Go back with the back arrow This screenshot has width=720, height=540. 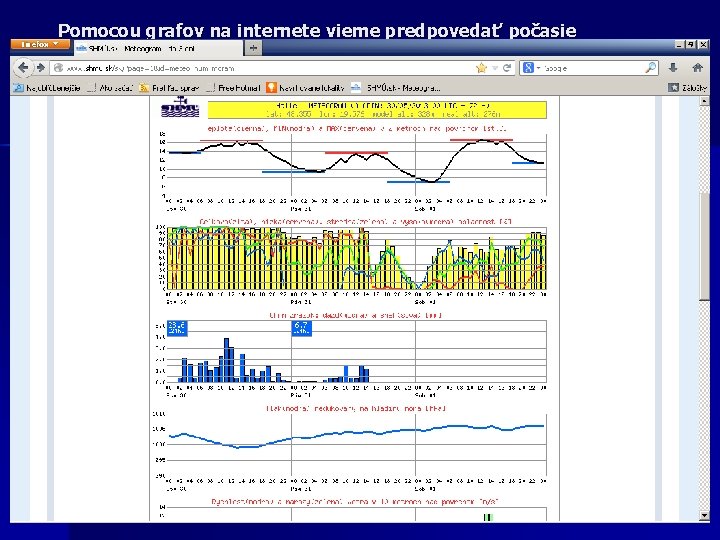[x=22, y=68]
